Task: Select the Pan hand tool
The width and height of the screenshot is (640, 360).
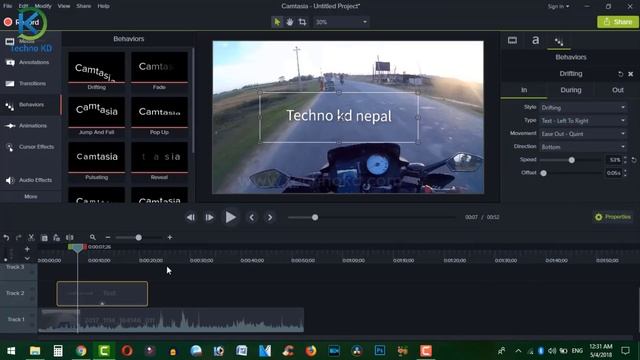Action: point(289,22)
